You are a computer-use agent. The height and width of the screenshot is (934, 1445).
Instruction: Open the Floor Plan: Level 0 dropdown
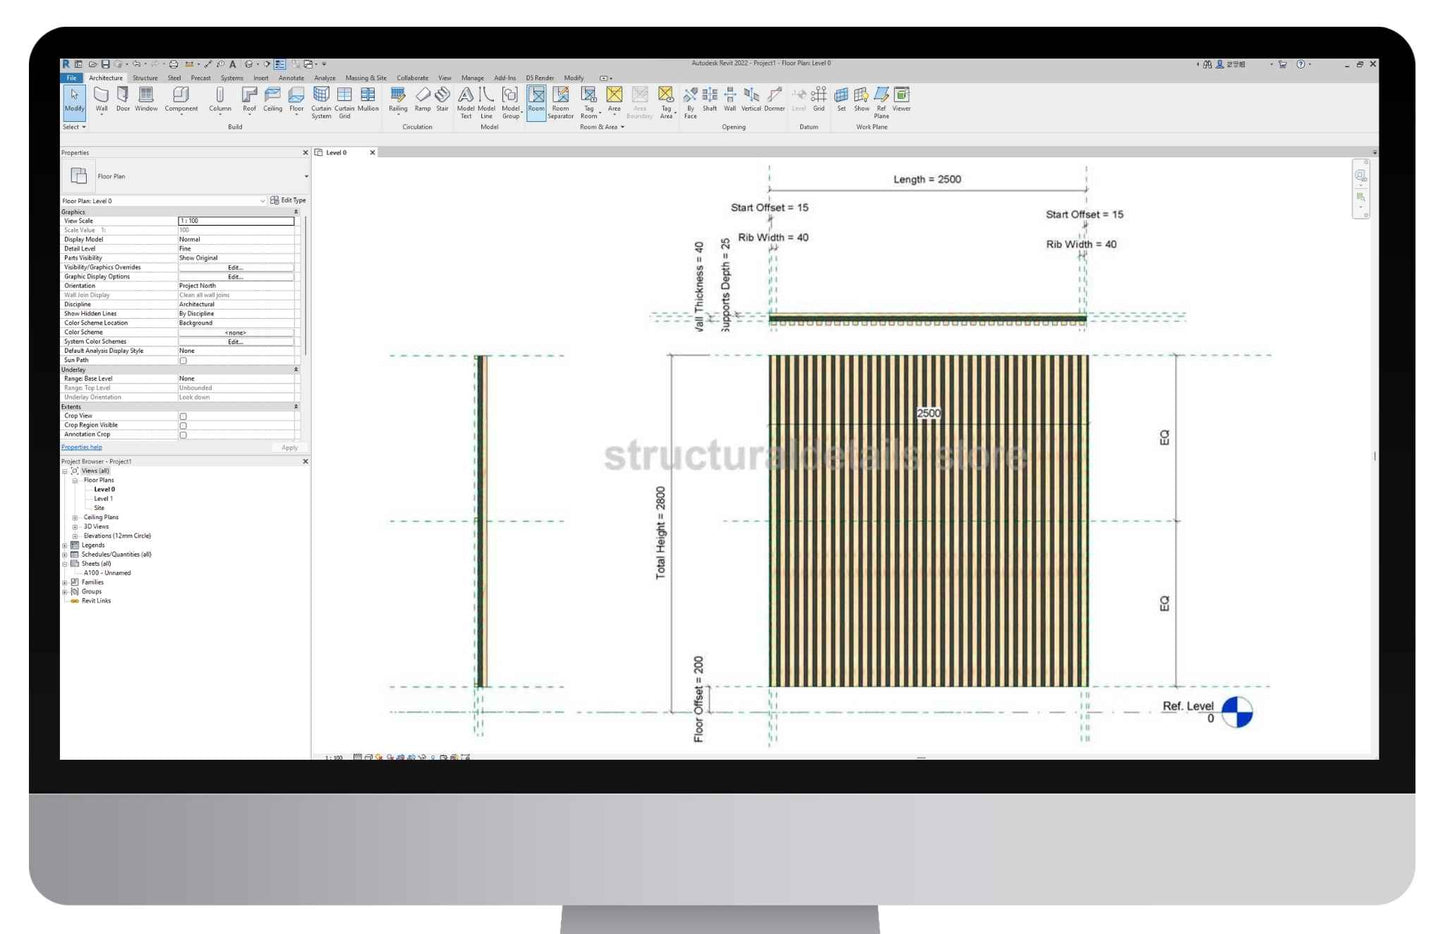pos(262,201)
